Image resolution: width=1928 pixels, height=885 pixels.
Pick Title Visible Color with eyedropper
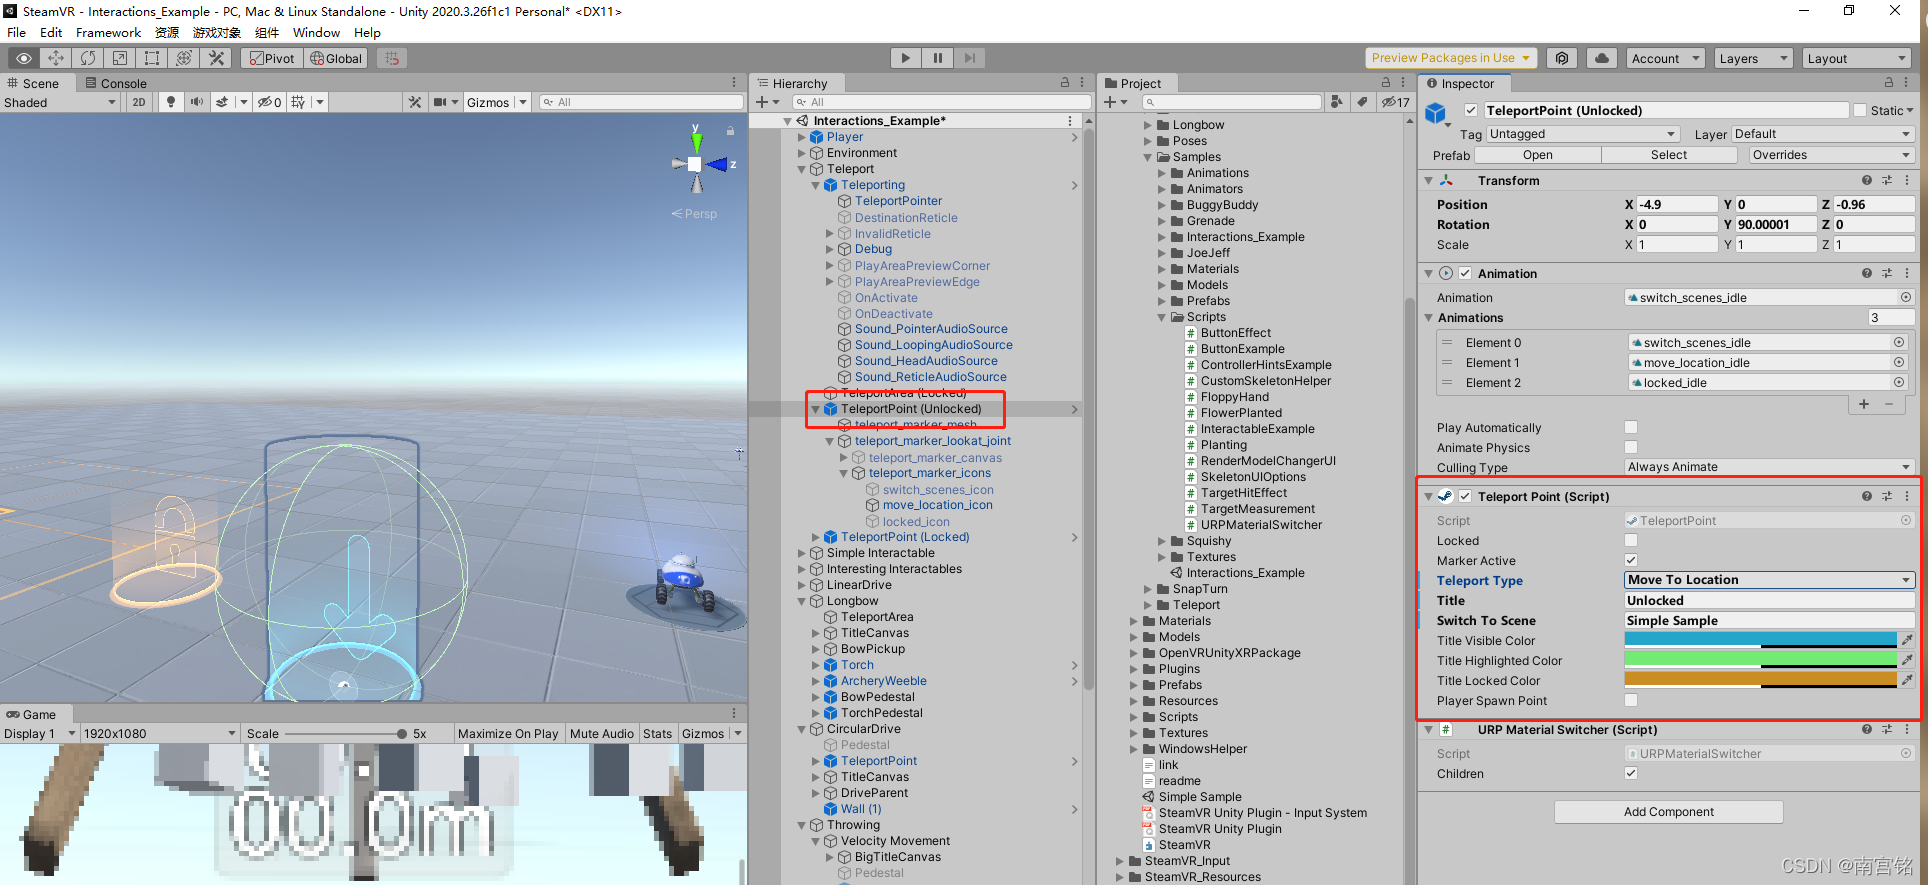pyautogui.click(x=1907, y=640)
